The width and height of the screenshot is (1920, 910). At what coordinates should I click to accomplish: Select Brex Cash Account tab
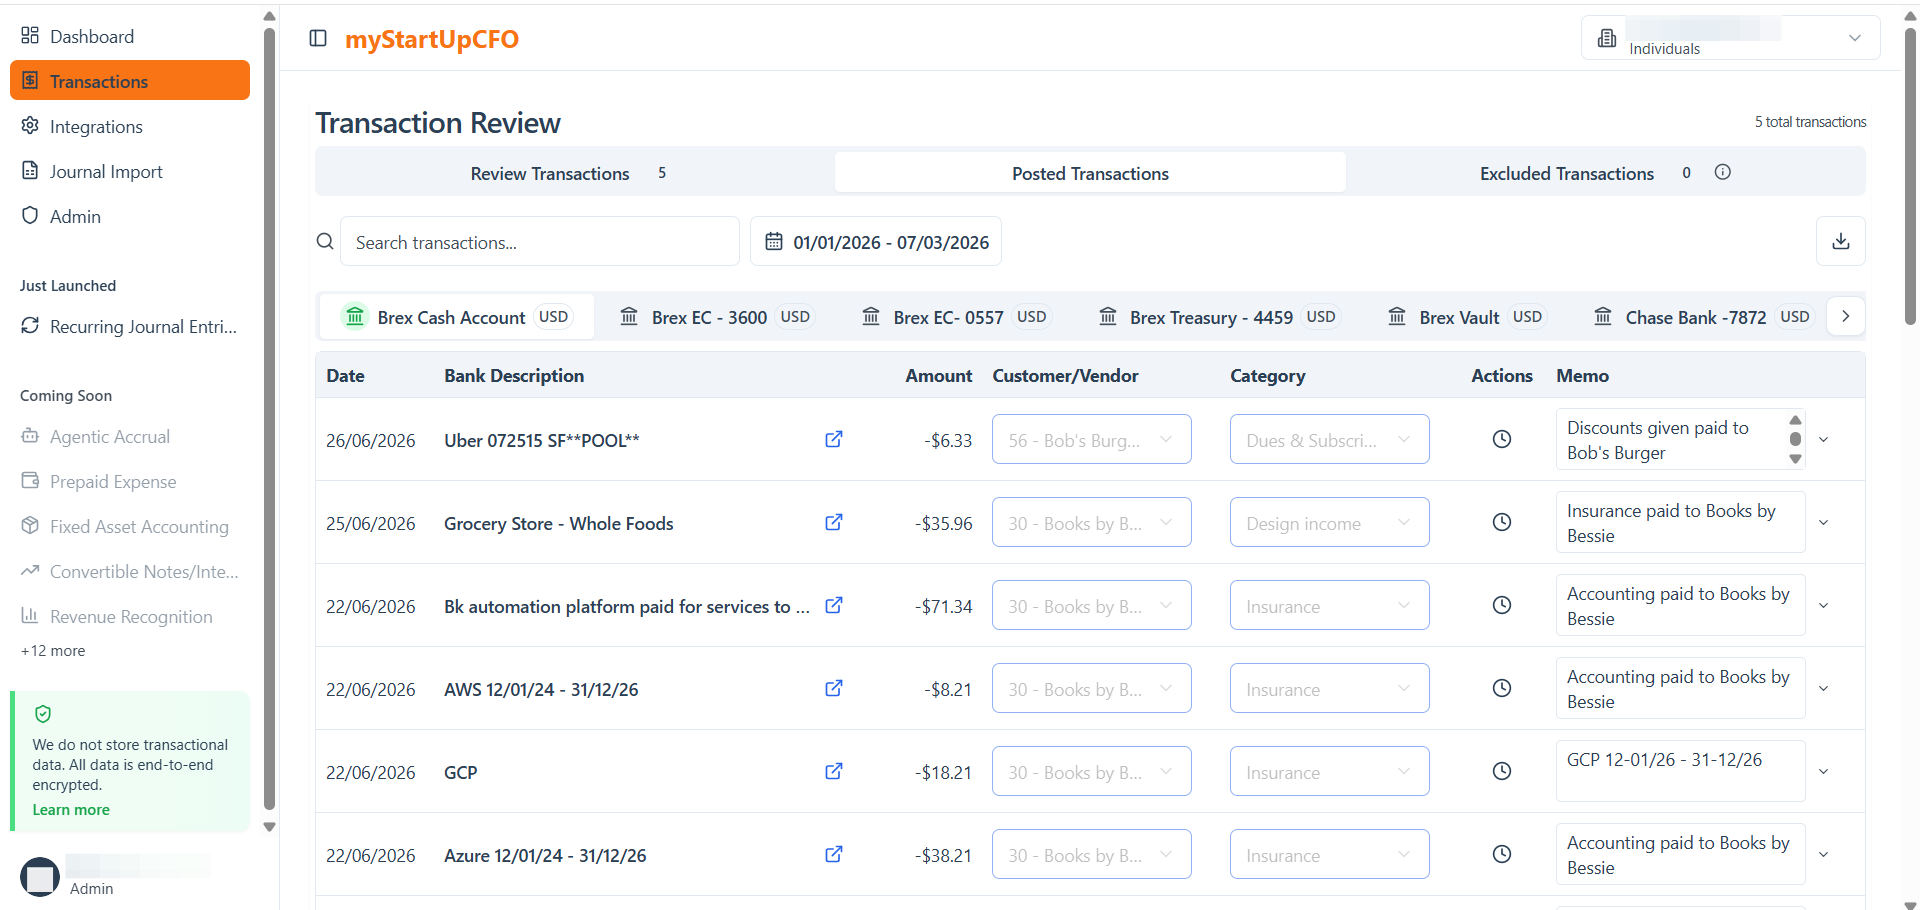pos(456,317)
